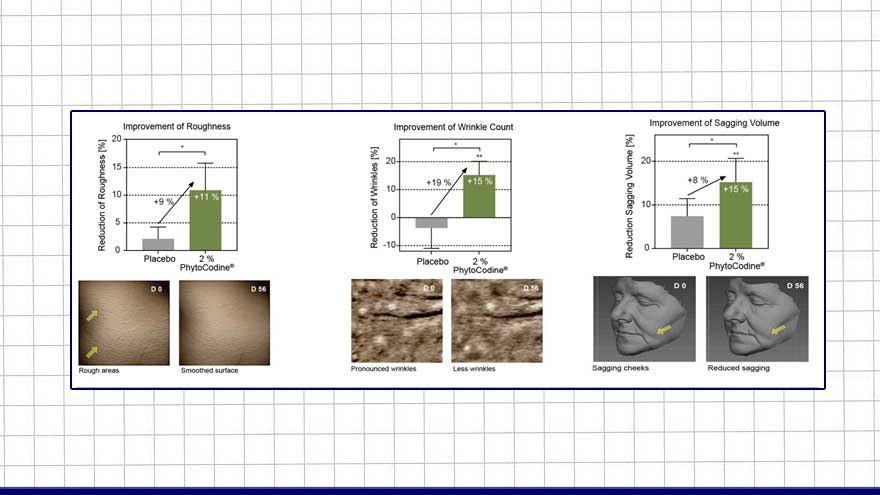Select the 'Rough areas' caption
The height and width of the screenshot is (495, 880).
(99, 370)
